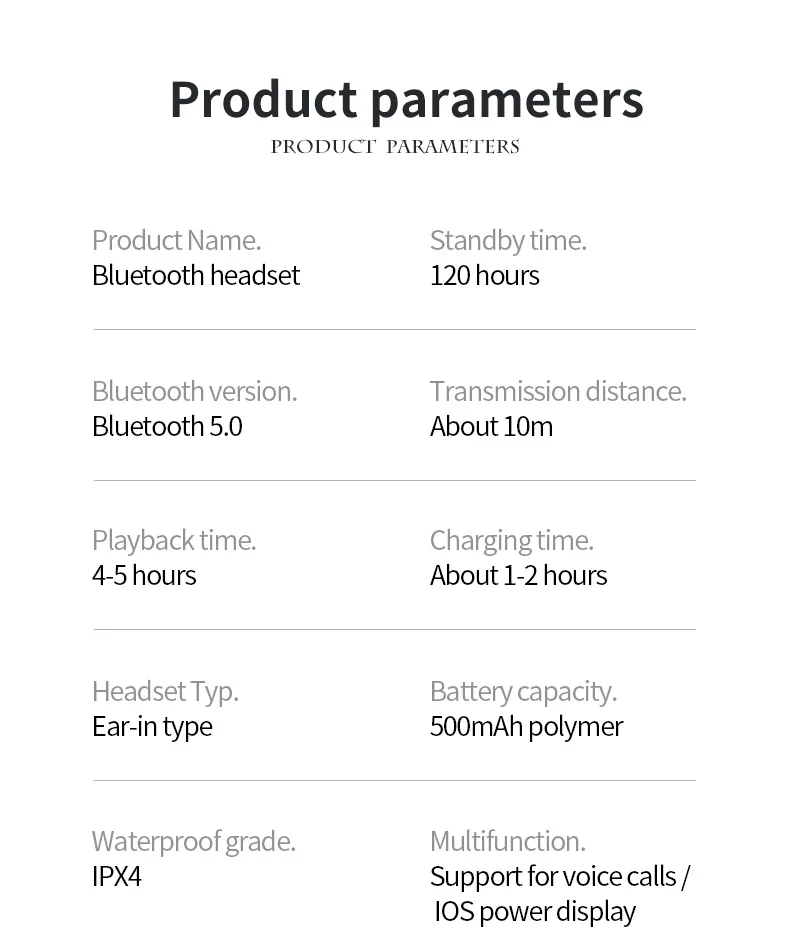This screenshot has width=790, height=944.
Task: Click the "4-5 hours" value
Action: click(144, 576)
